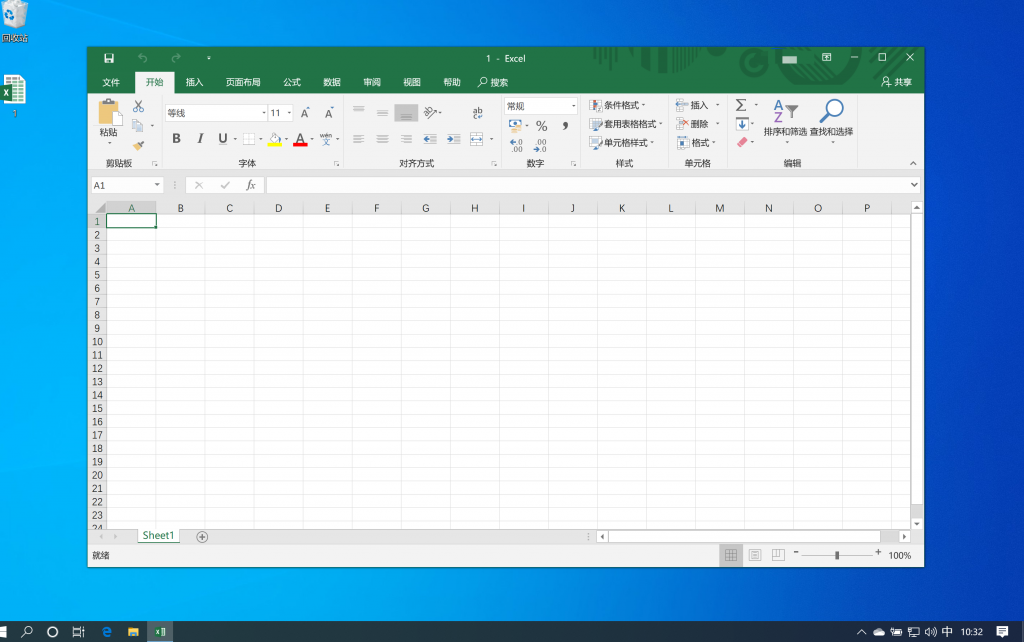Click the Save icon in title bar
The height and width of the screenshot is (642, 1024).
(x=109, y=58)
